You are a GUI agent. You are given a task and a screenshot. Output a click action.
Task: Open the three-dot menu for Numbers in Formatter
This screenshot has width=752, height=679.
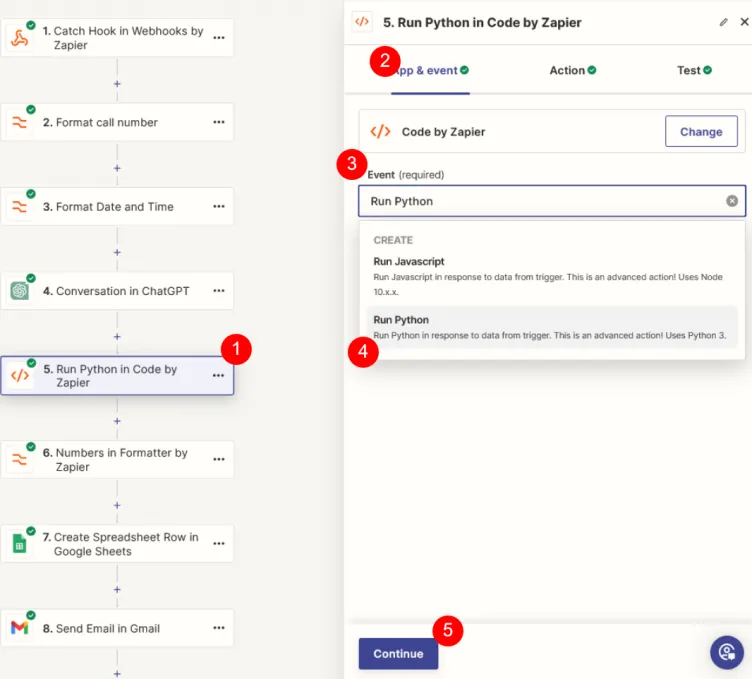pos(219,459)
